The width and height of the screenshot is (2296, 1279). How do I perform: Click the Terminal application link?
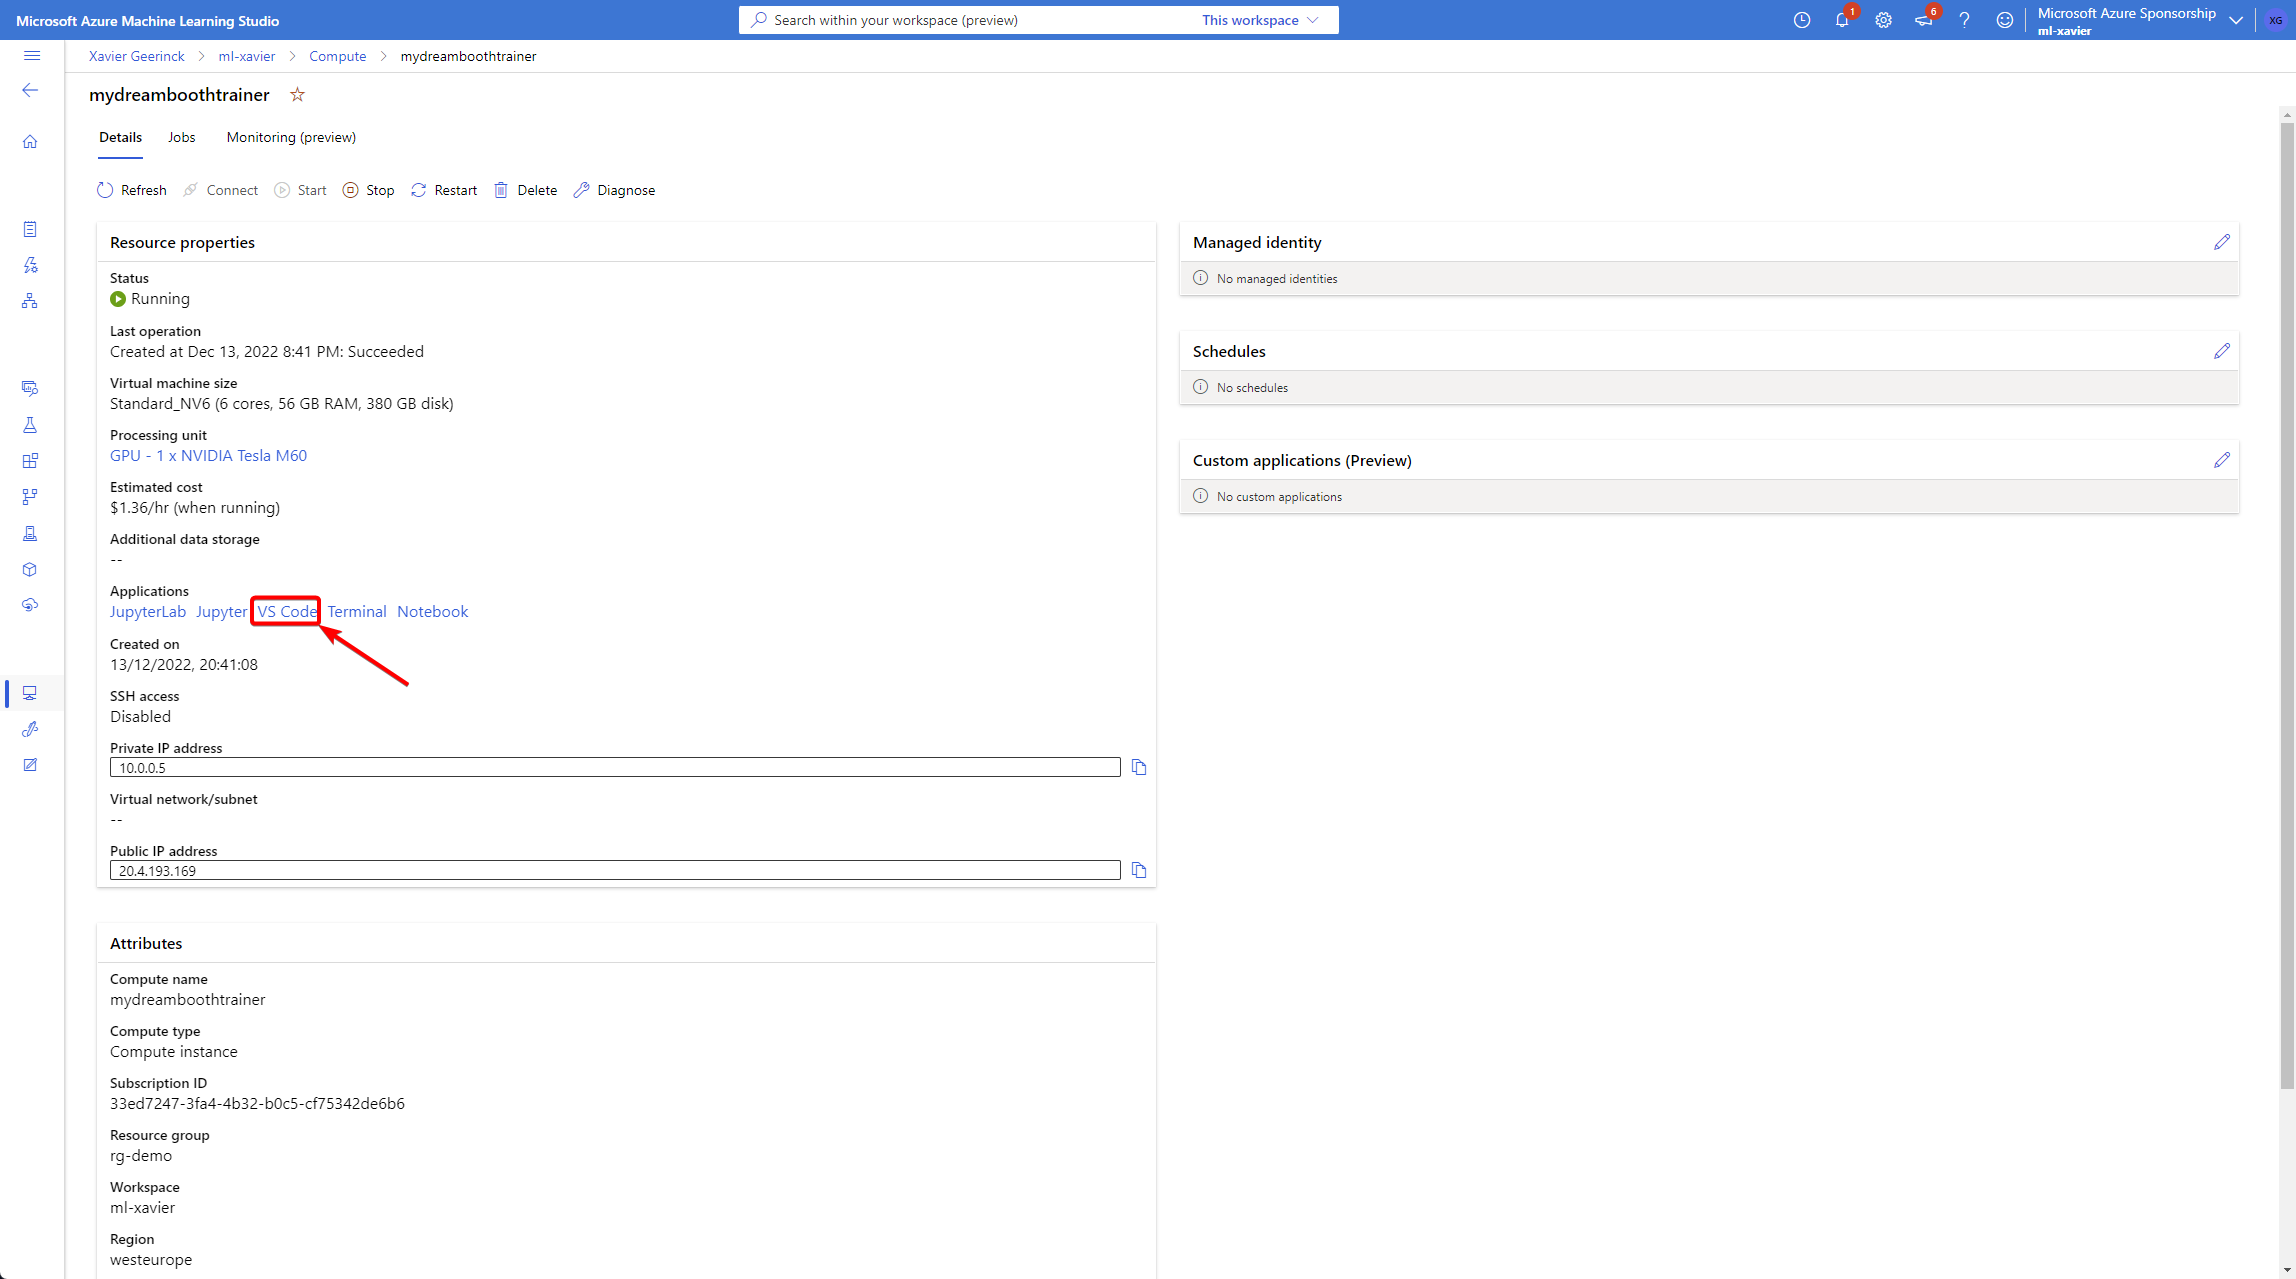coord(356,611)
